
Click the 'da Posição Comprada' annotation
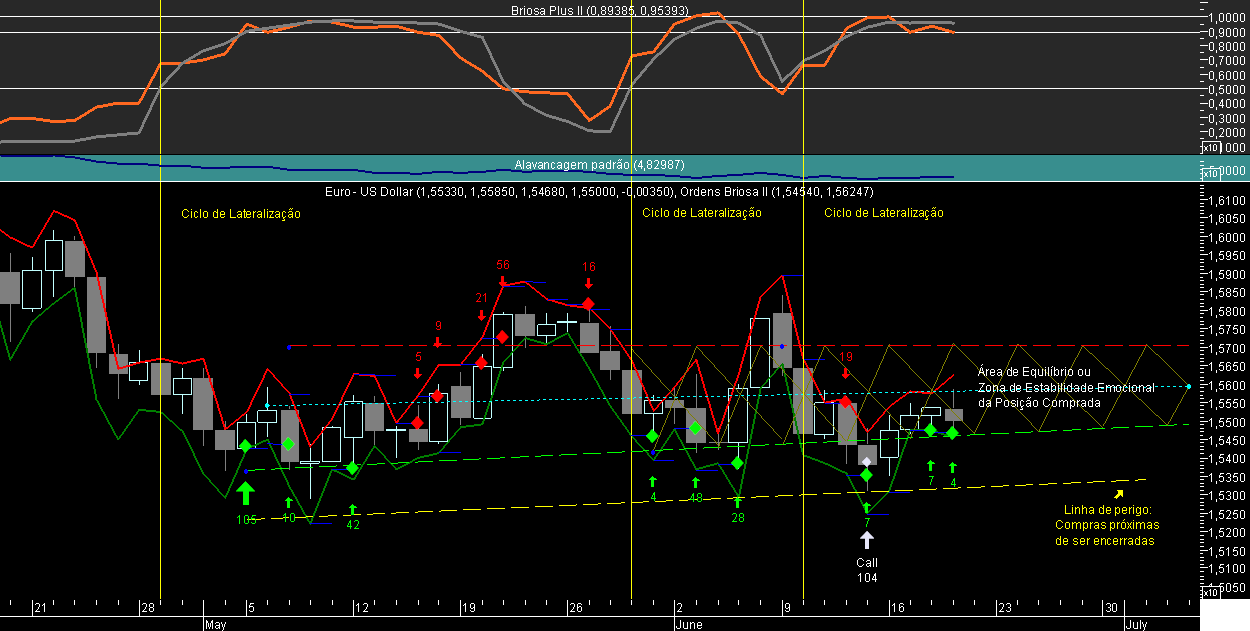point(1038,402)
